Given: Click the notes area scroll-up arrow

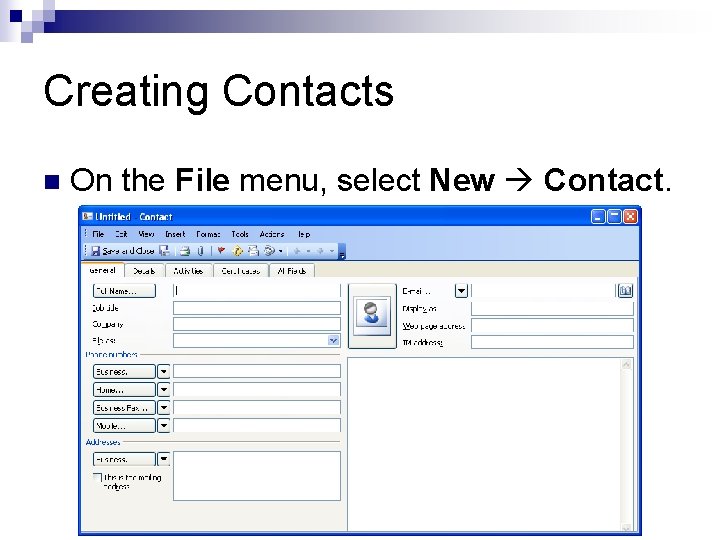Looking at the screenshot, I should click(x=626, y=365).
